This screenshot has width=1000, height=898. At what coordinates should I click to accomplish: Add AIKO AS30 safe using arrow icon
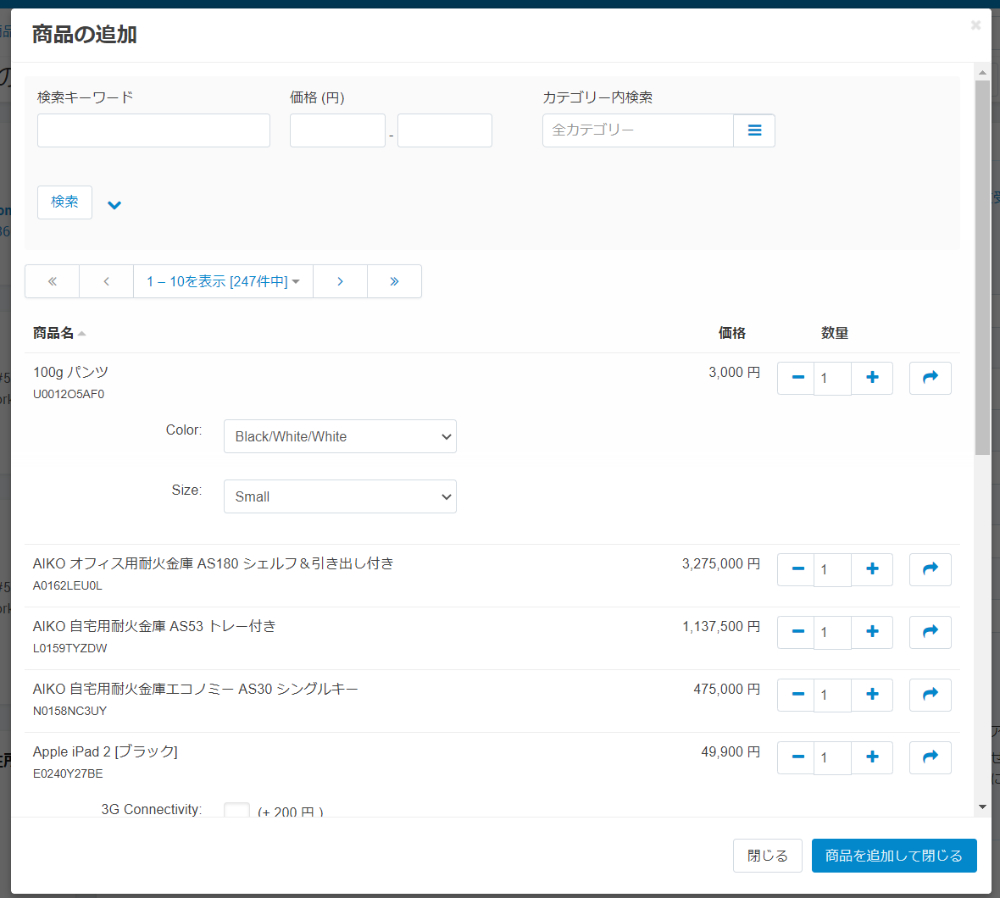(930, 695)
